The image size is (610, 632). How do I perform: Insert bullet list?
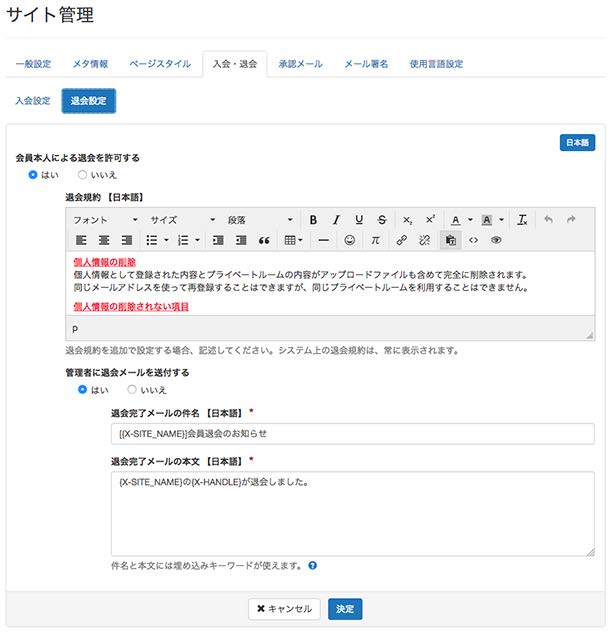pyautogui.click(x=152, y=240)
